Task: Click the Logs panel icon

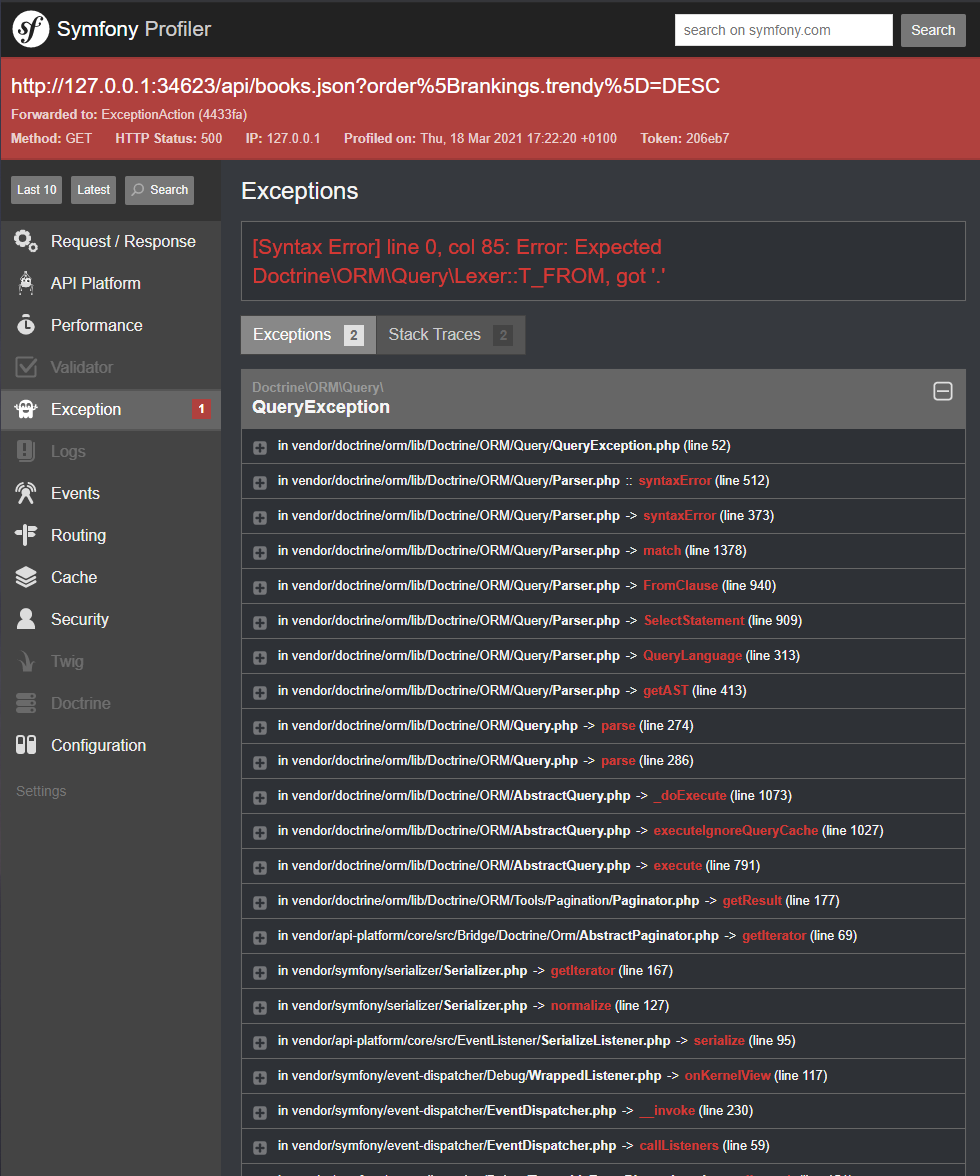Action: tap(25, 452)
